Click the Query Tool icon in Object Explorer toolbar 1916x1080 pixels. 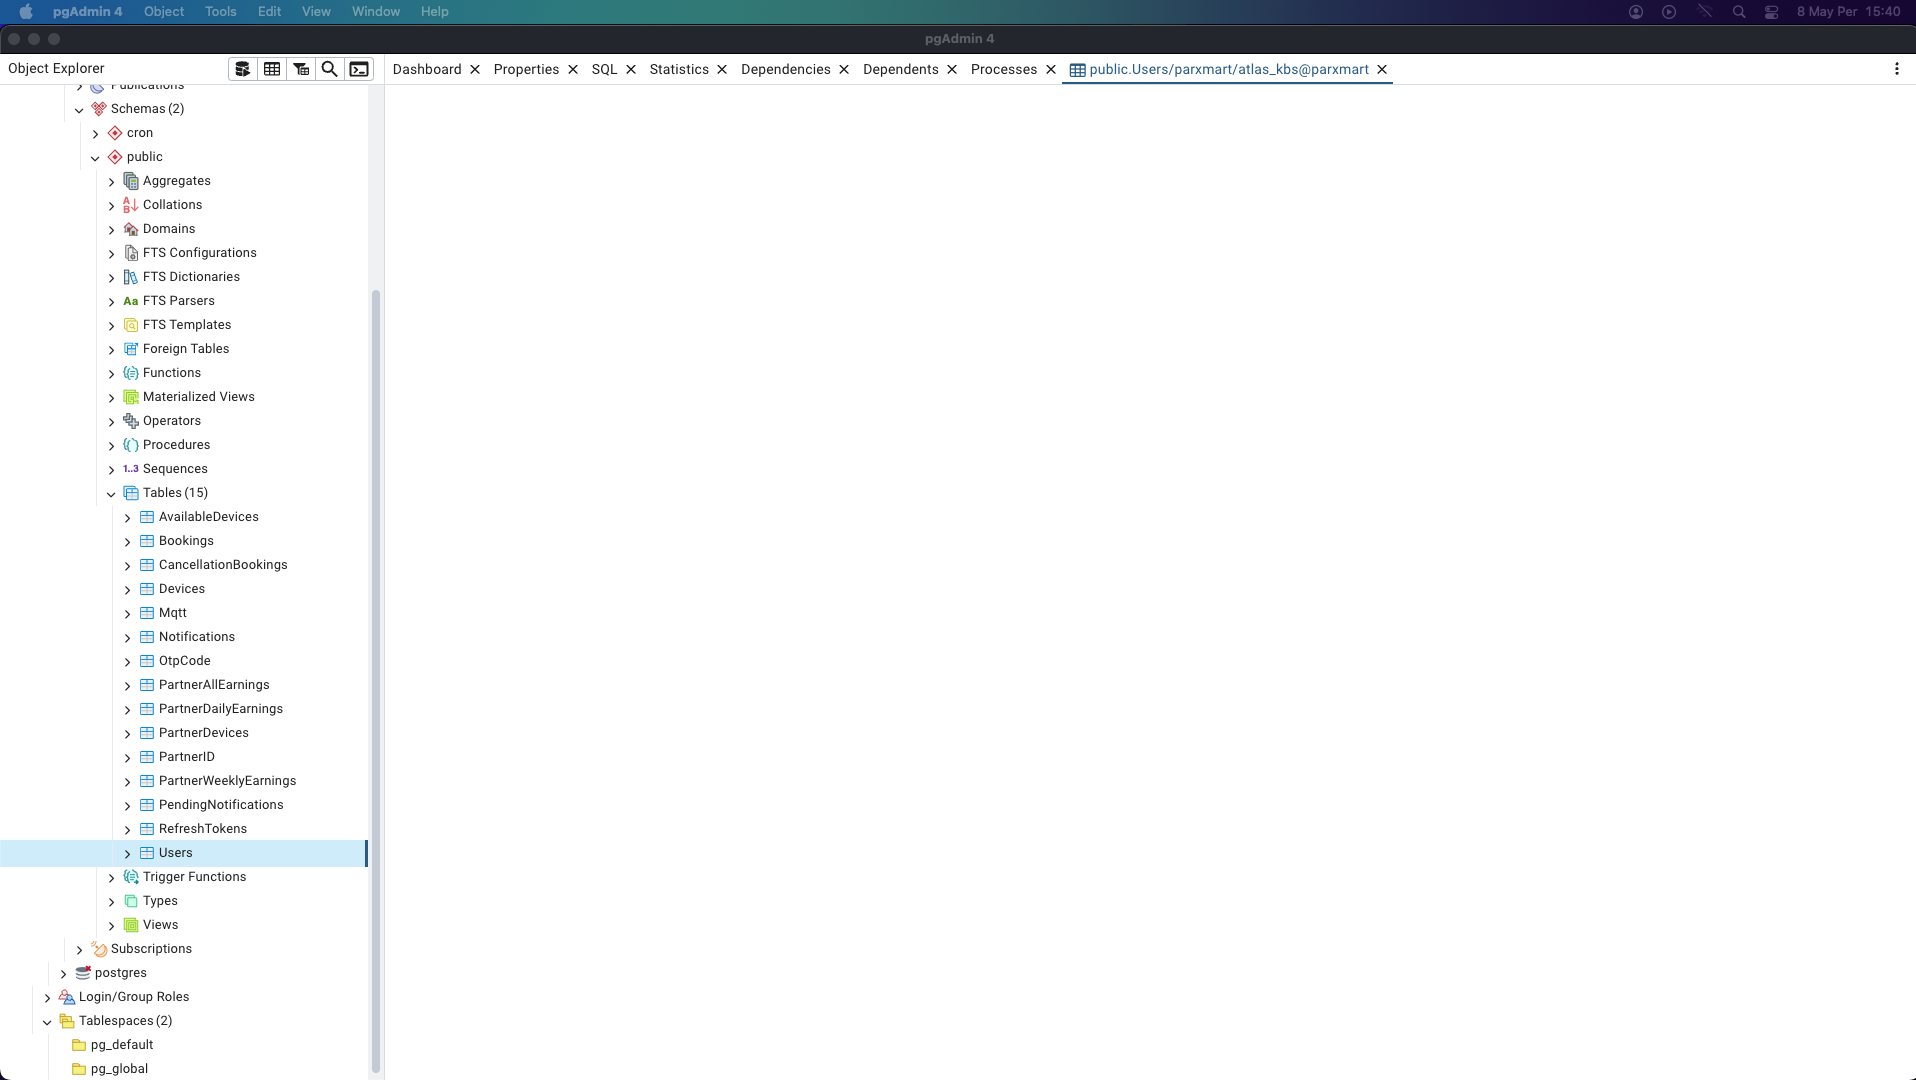242,69
